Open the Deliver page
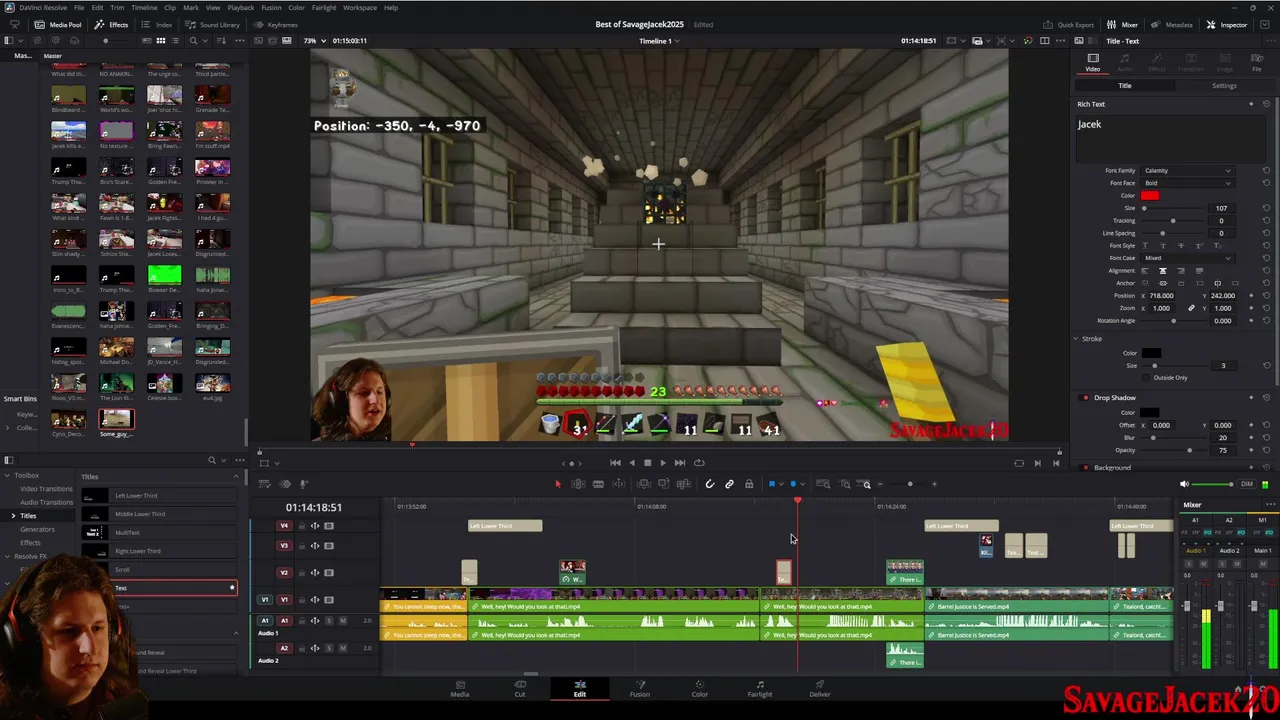1280x720 pixels. [x=819, y=689]
